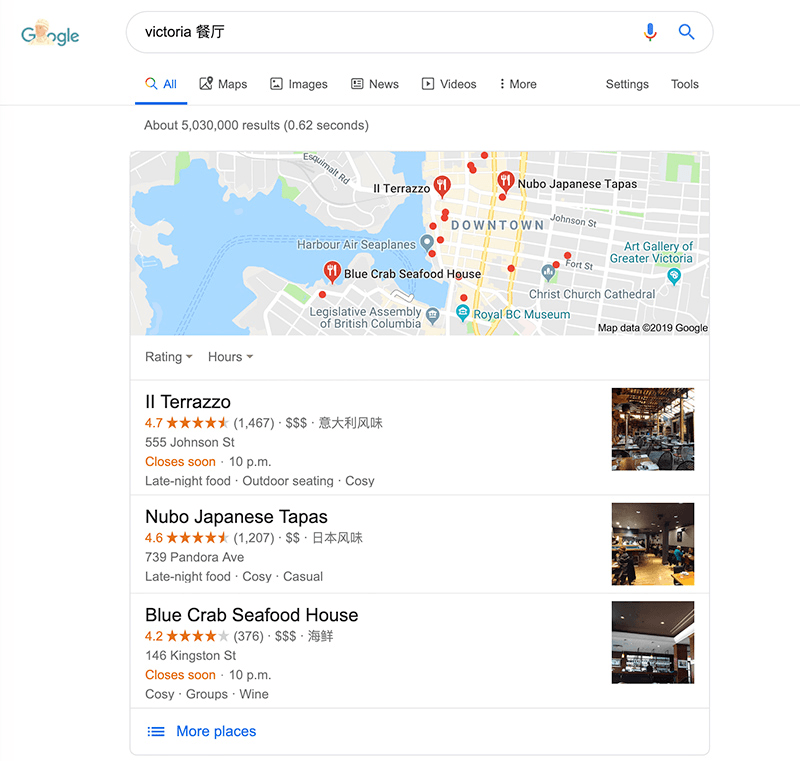Click the blue search magnifier icon

(686, 32)
